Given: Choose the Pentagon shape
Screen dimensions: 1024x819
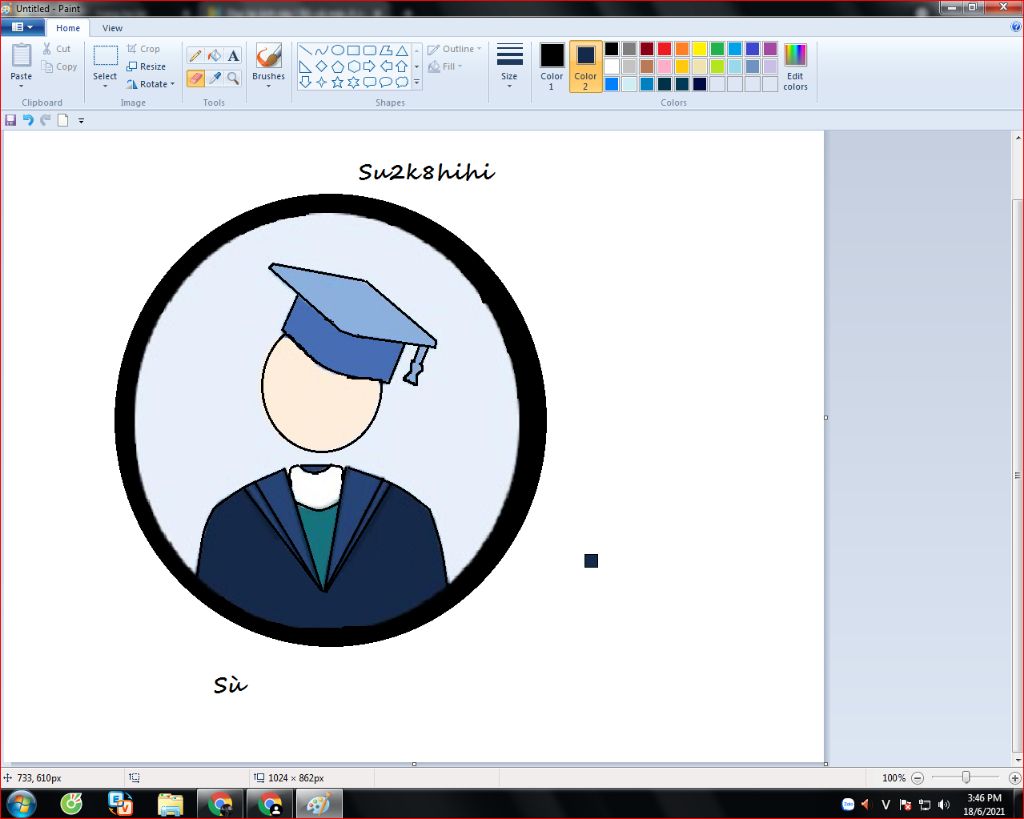Looking at the screenshot, I should point(338,66).
